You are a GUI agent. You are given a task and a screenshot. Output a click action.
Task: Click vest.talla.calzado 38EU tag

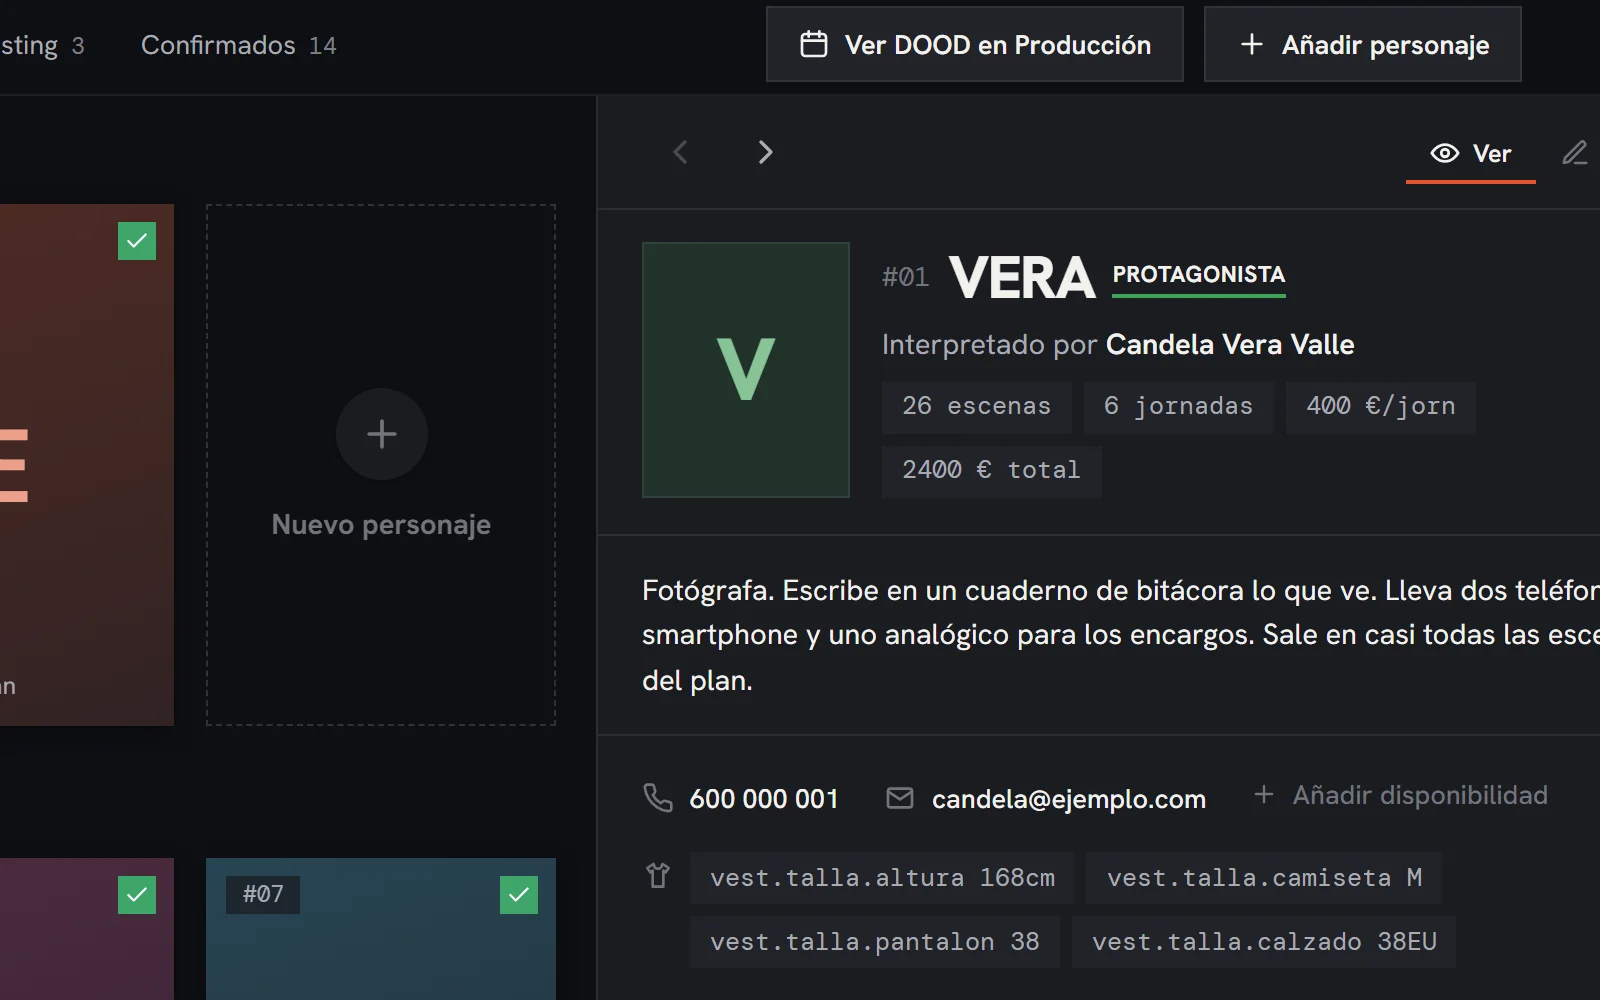[1264, 942]
